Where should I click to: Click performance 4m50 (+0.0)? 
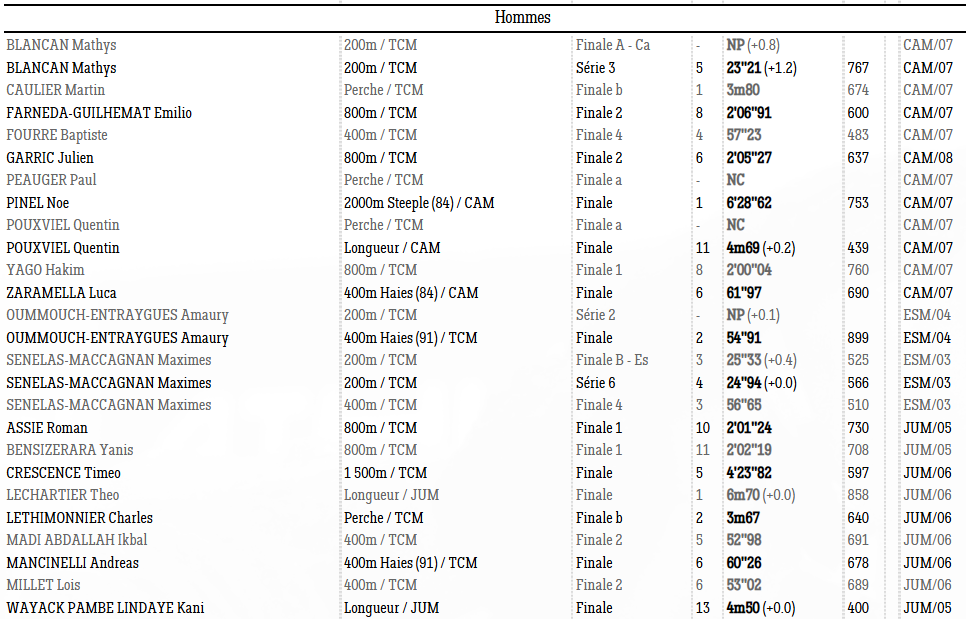click(x=761, y=607)
